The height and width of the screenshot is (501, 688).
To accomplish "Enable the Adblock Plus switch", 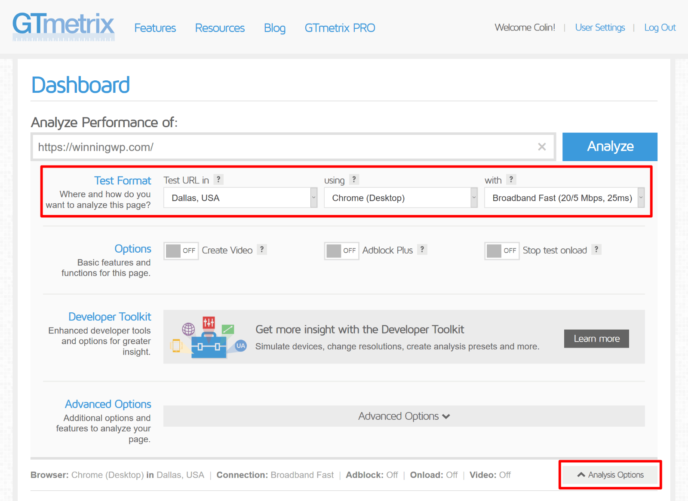I will 341,251.
